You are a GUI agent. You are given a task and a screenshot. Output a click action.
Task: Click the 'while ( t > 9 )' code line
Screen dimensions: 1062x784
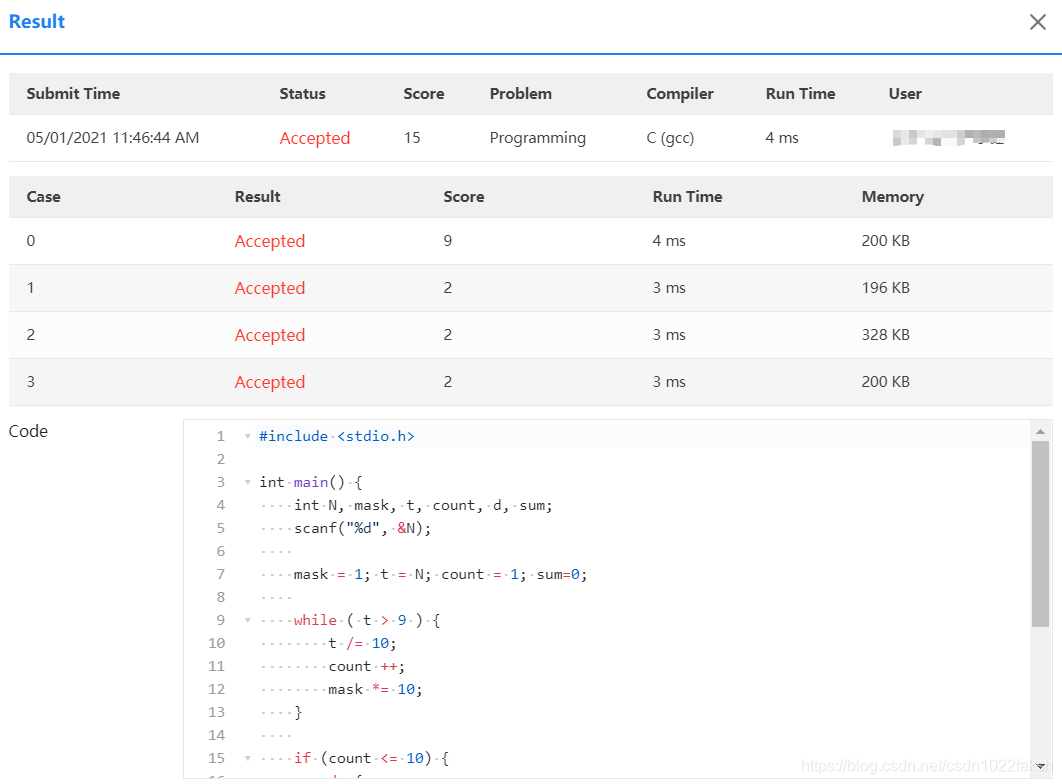coord(367,620)
